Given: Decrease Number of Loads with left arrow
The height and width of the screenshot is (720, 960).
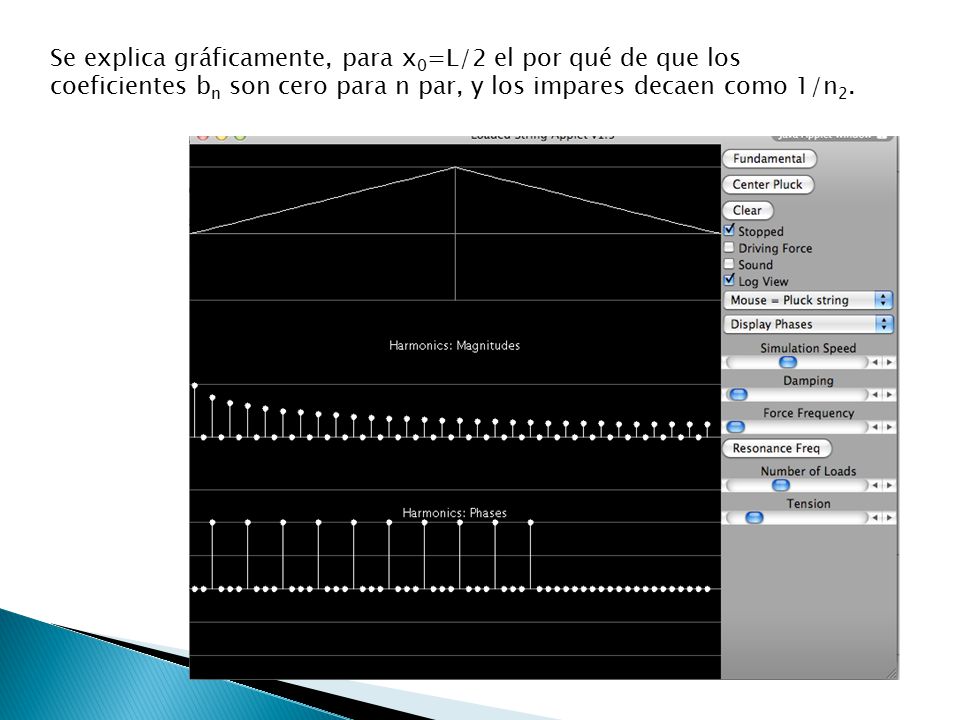Looking at the screenshot, I should click(876, 486).
